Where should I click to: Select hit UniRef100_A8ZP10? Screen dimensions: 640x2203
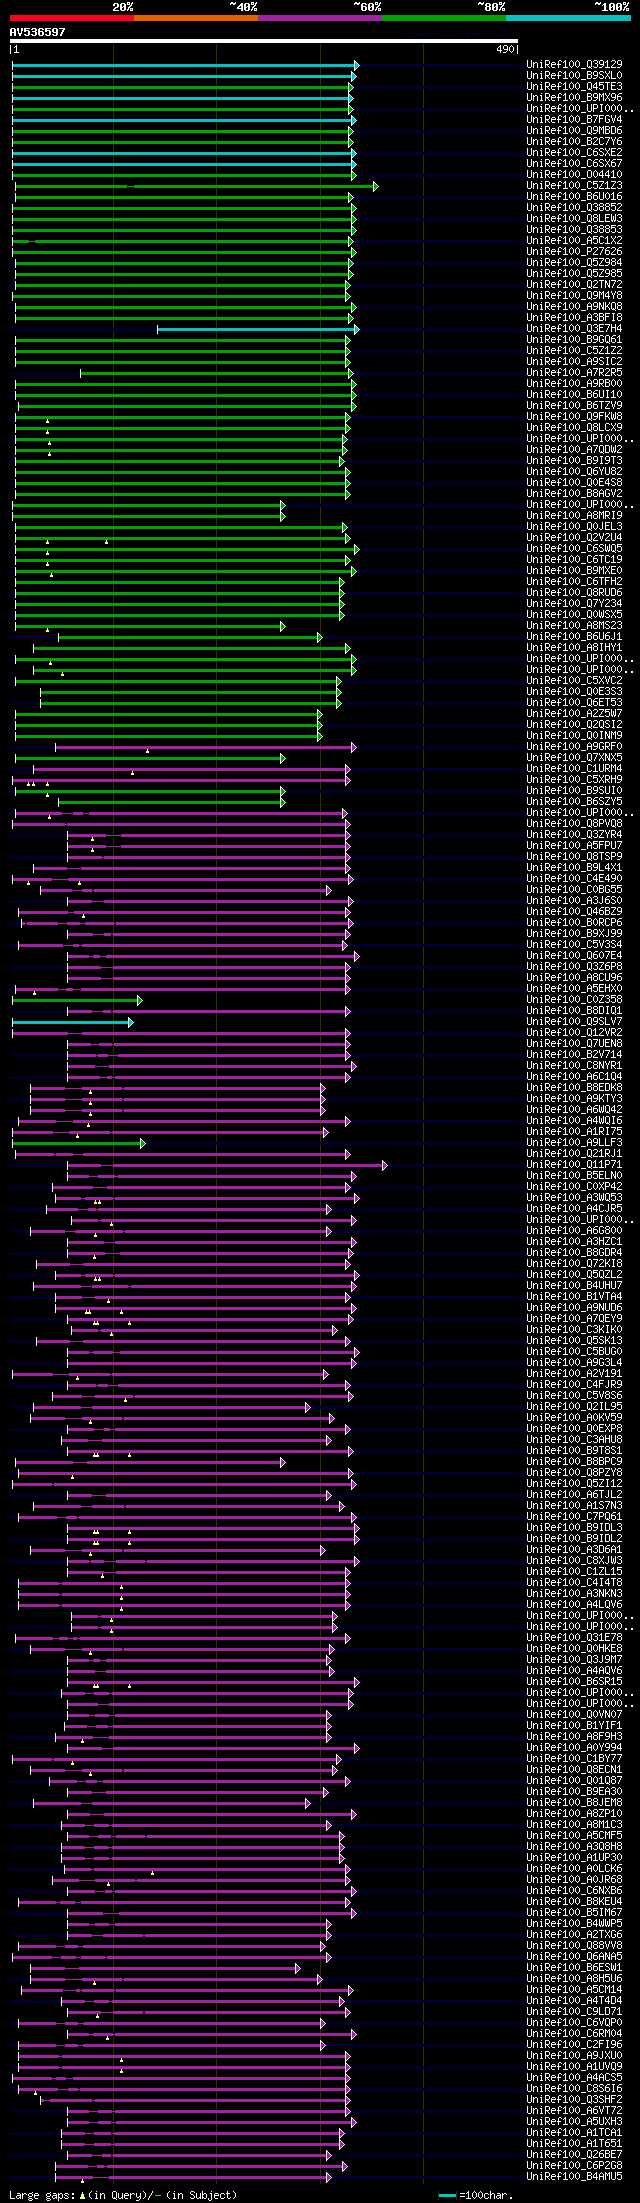tap(575, 1814)
